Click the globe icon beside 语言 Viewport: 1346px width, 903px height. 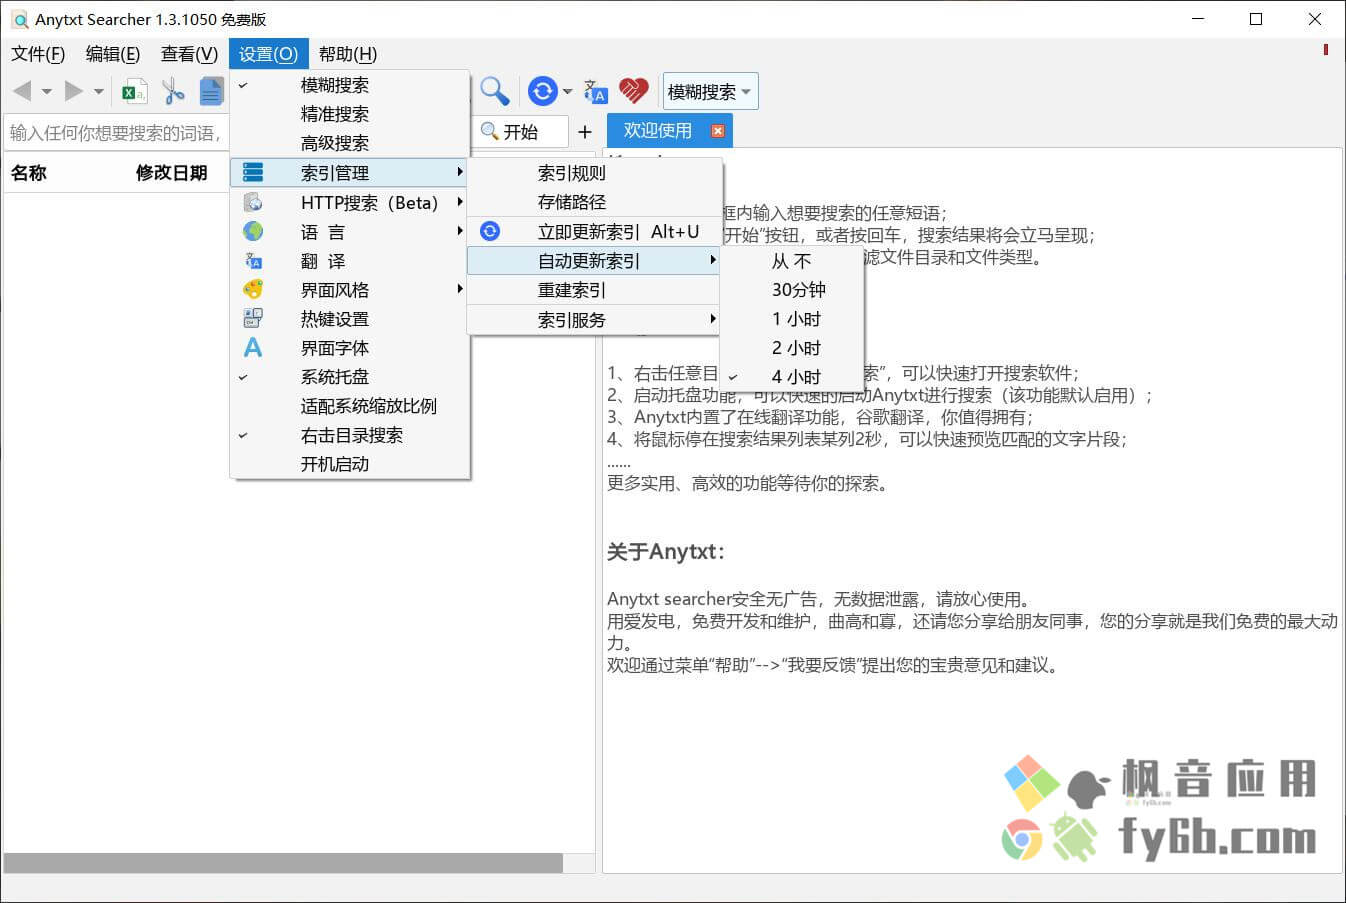point(253,231)
